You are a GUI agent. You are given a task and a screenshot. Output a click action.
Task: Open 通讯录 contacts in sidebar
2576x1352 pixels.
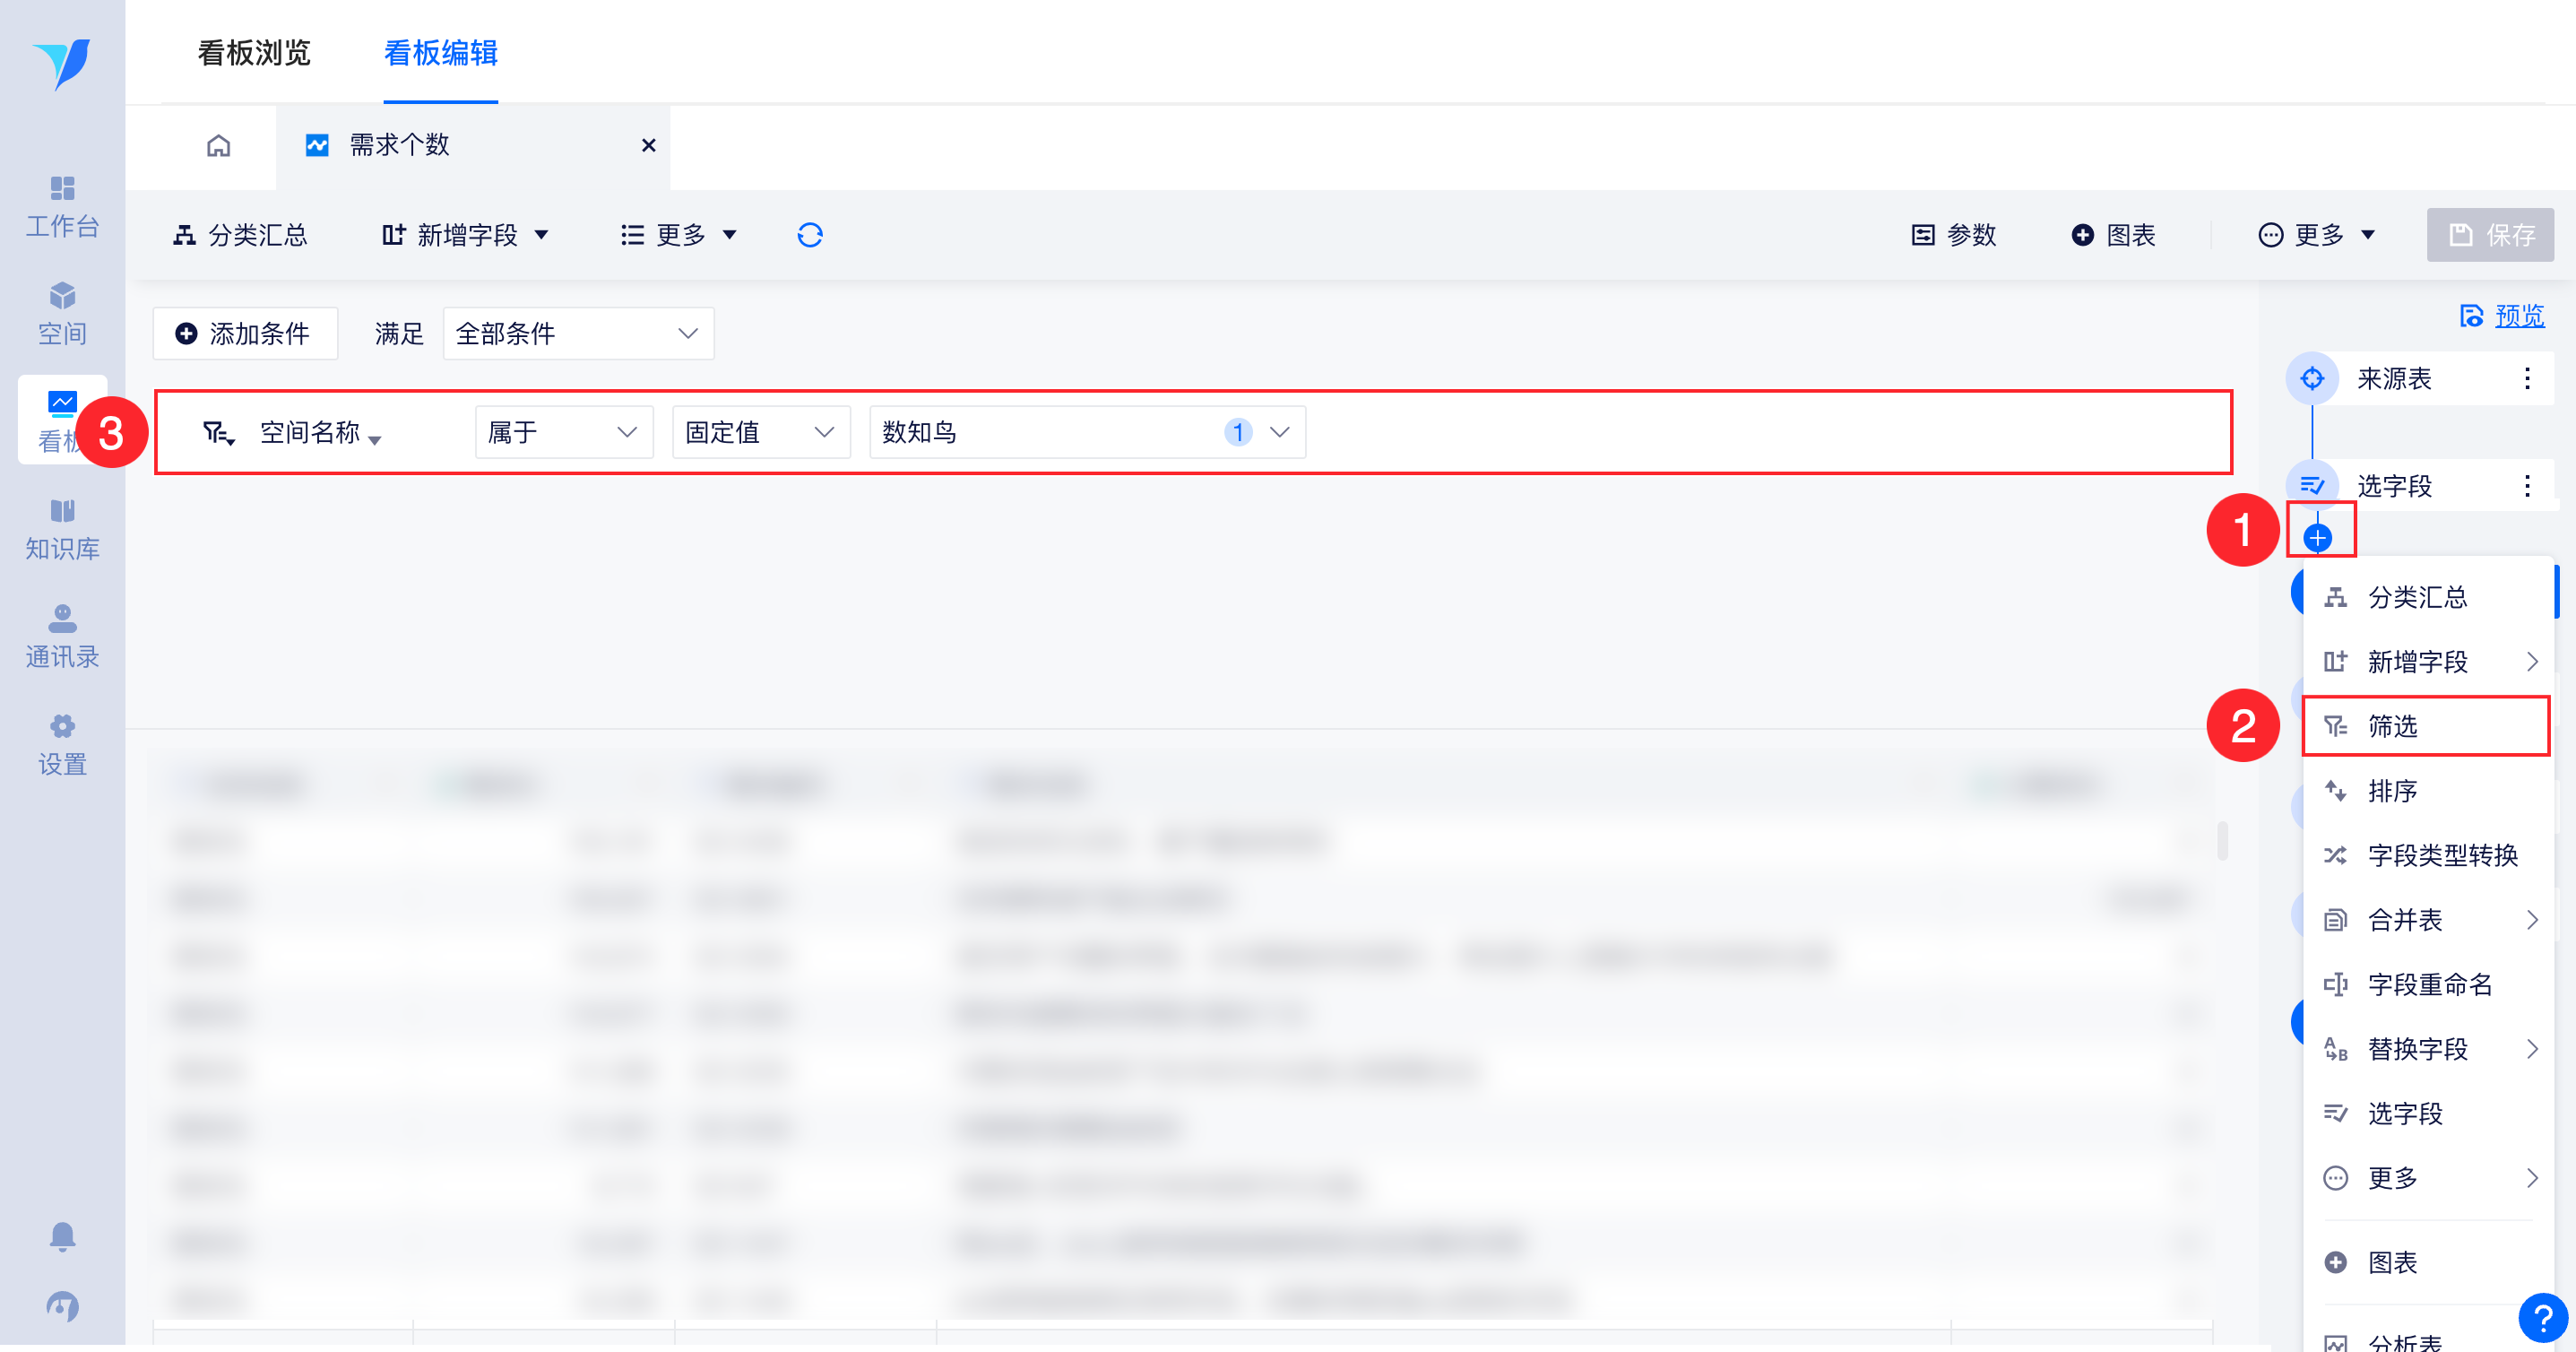62,637
